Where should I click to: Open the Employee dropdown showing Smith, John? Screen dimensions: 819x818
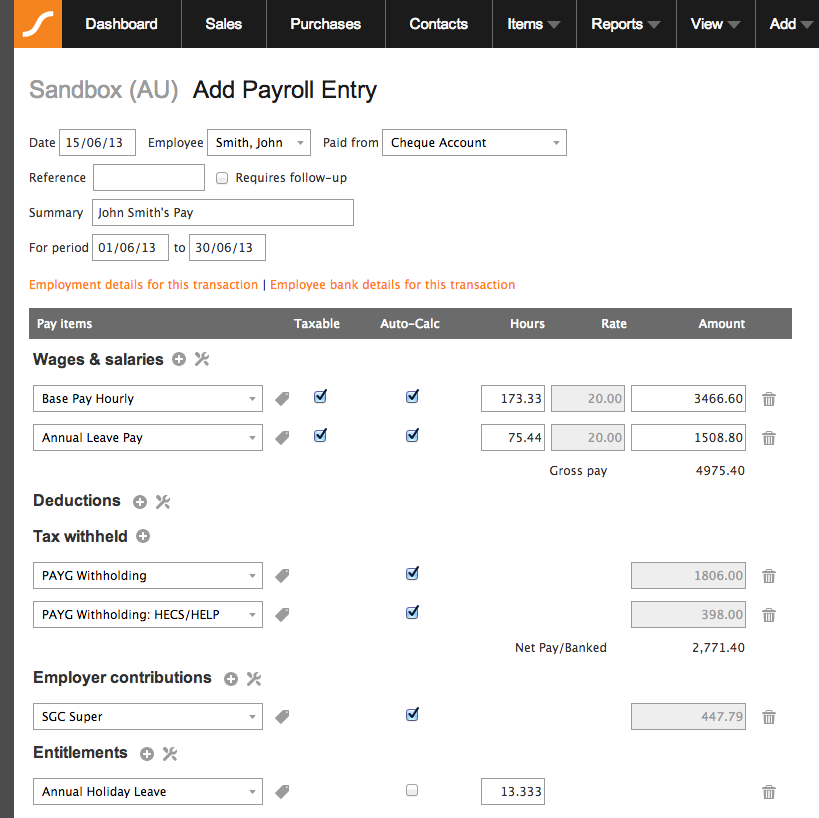click(x=259, y=143)
